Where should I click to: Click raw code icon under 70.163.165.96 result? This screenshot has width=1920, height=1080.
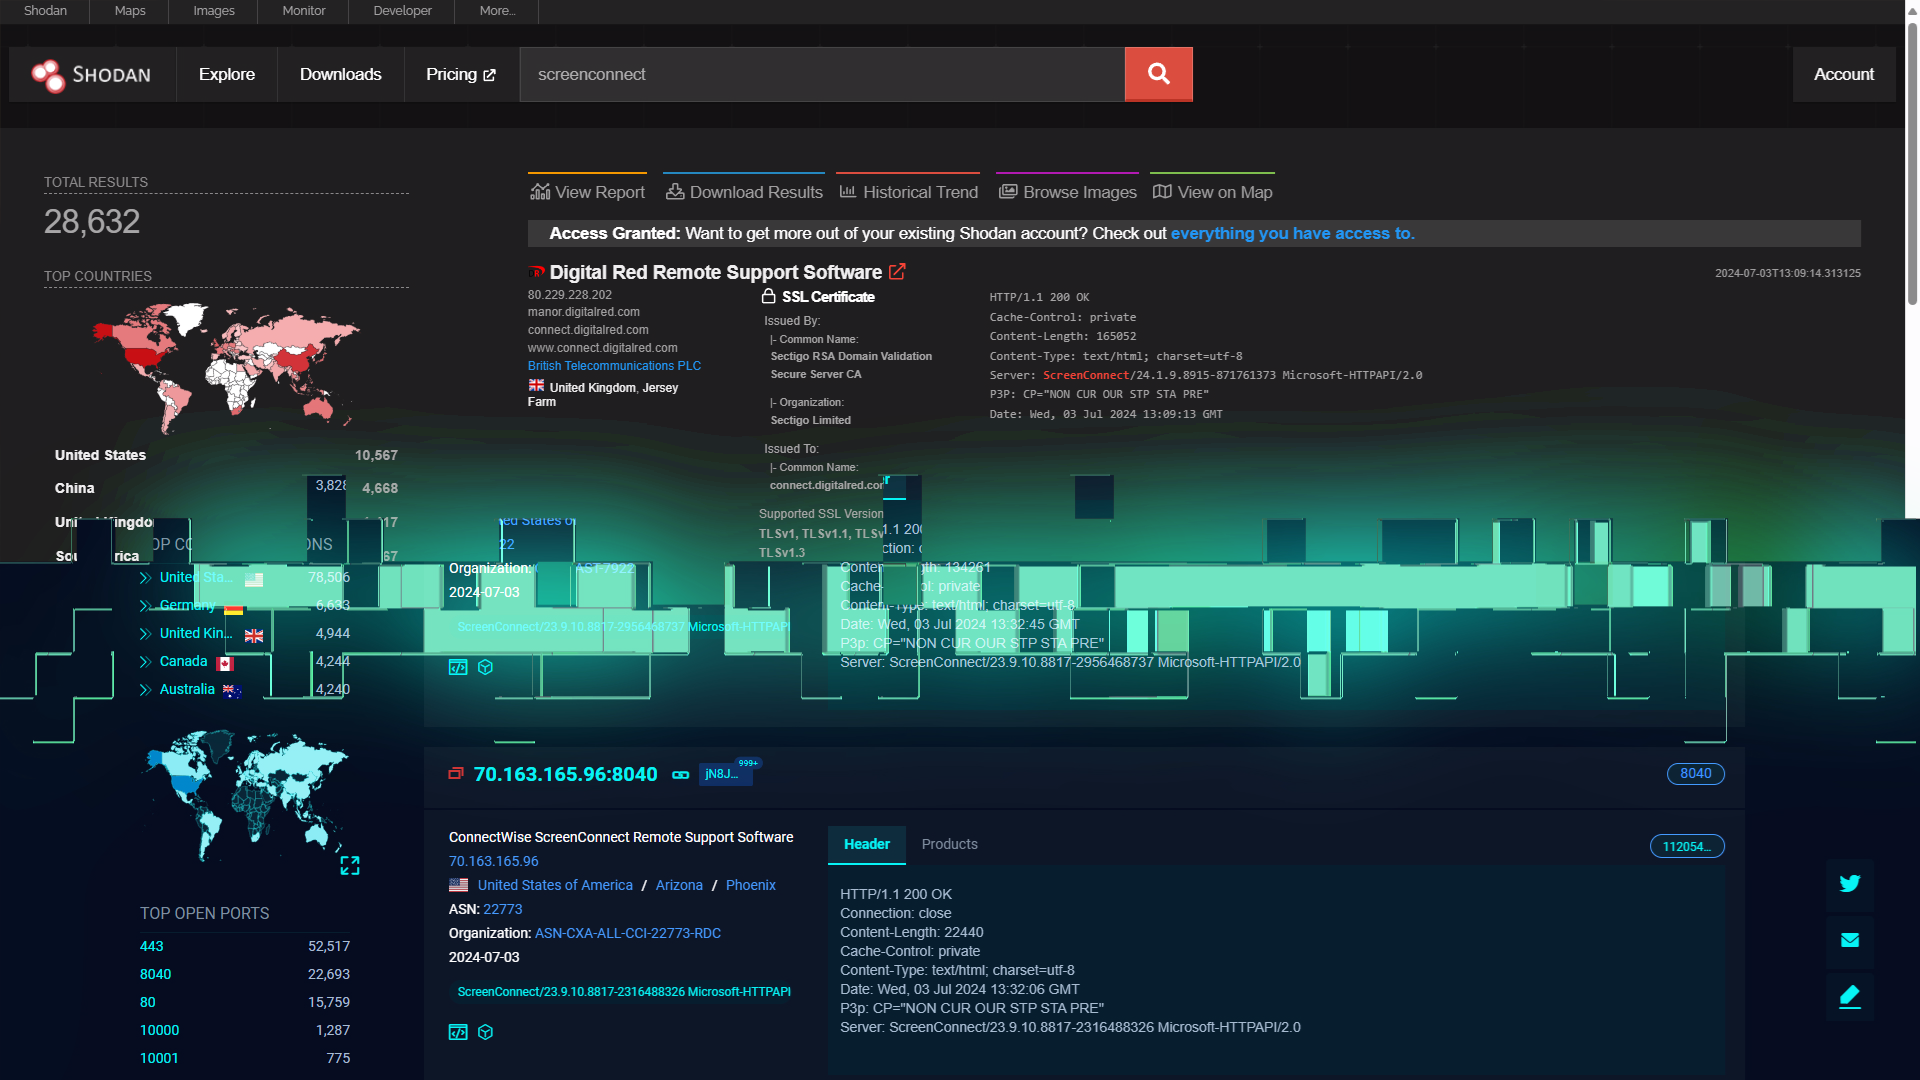(x=458, y=1032)
